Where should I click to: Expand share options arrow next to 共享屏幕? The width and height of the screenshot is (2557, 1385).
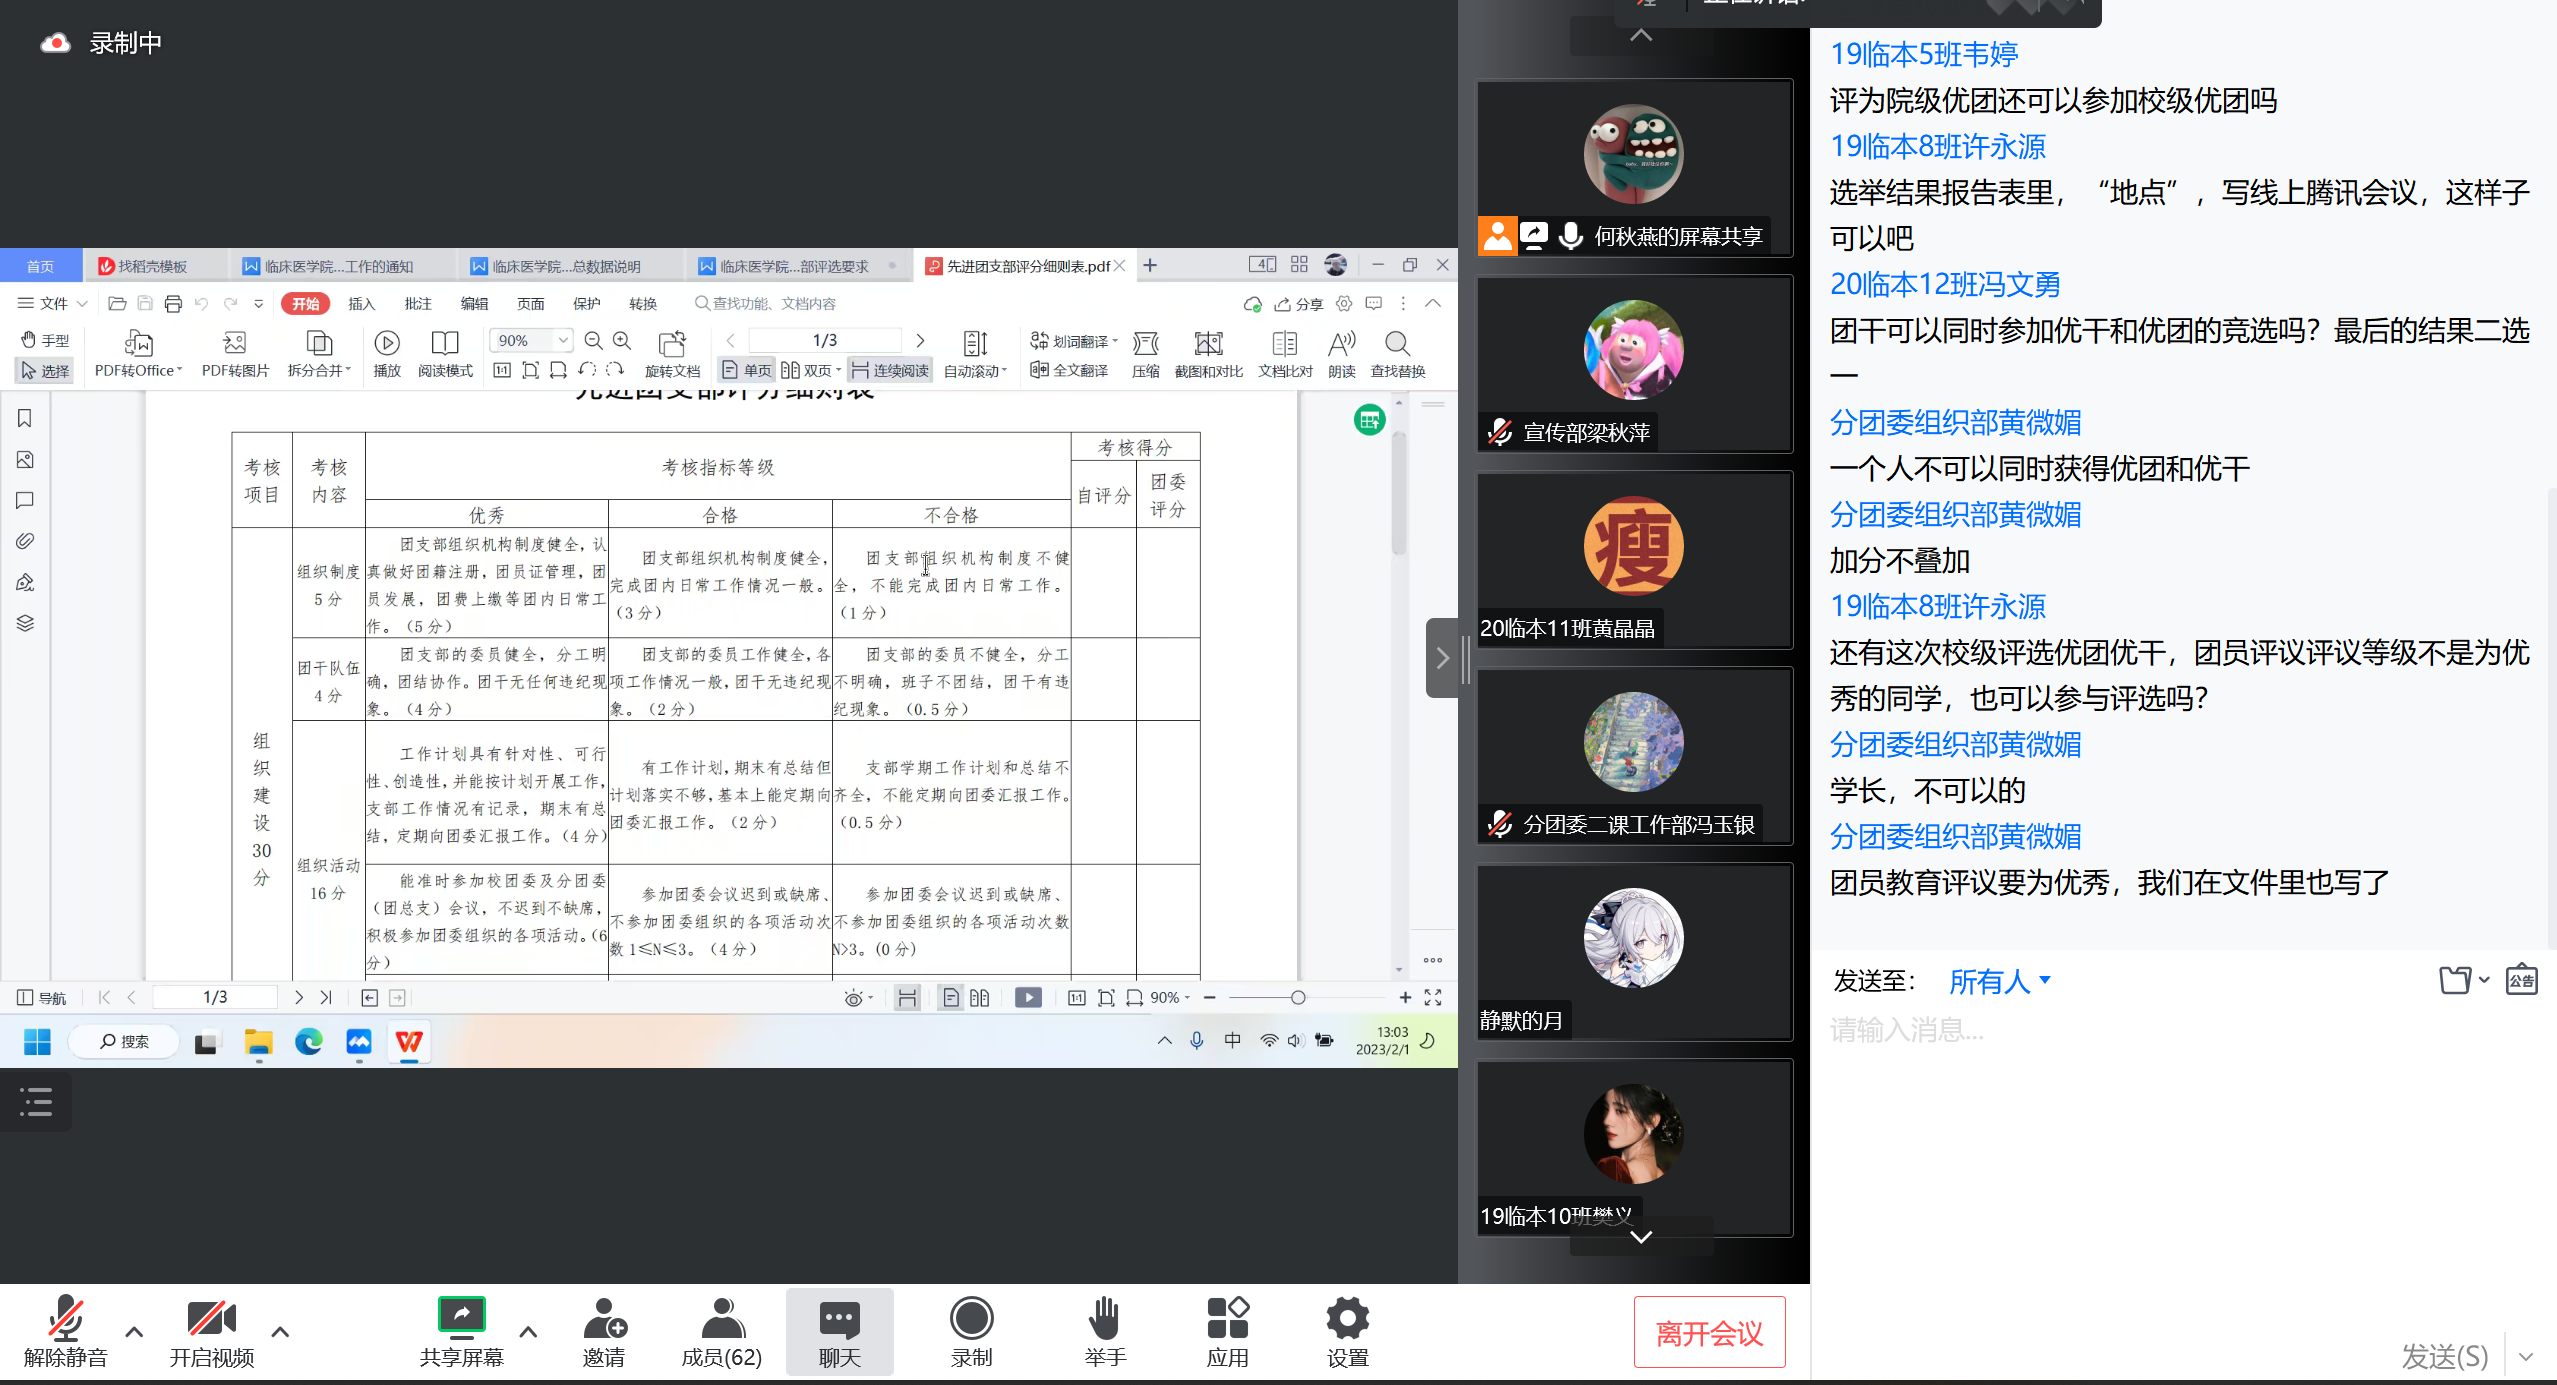[528, 1331]
